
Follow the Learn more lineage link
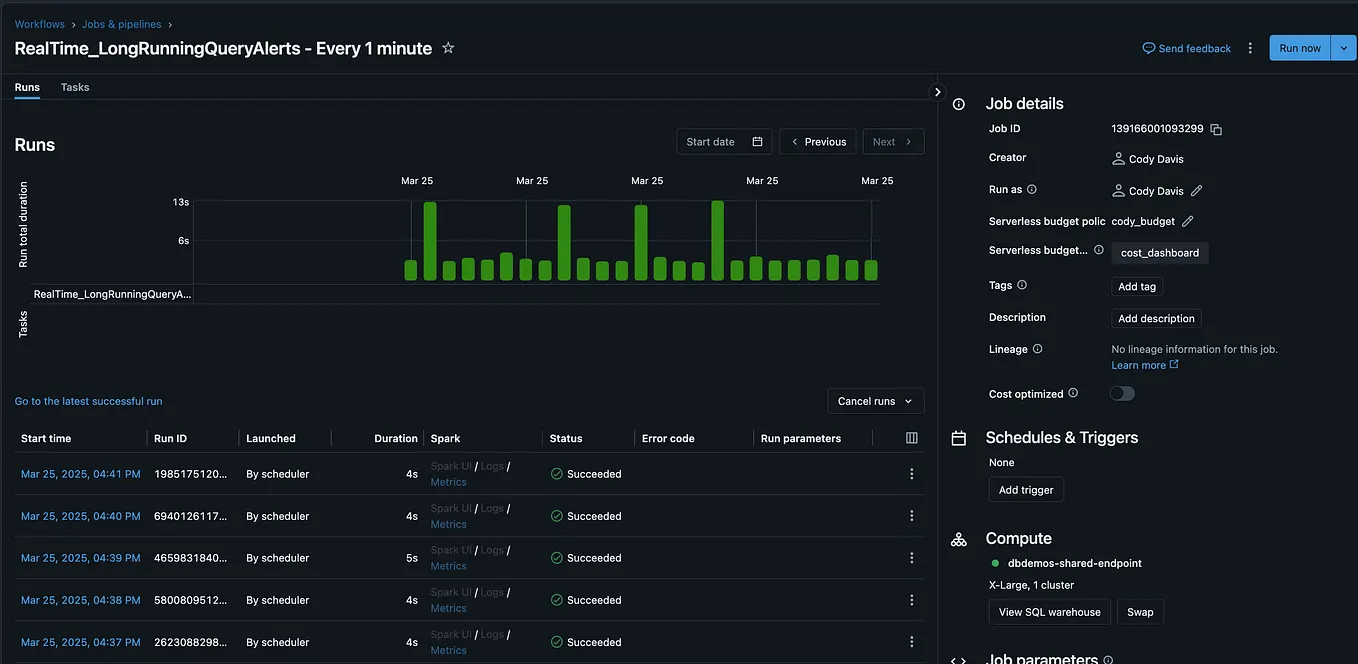(1138, 364)
